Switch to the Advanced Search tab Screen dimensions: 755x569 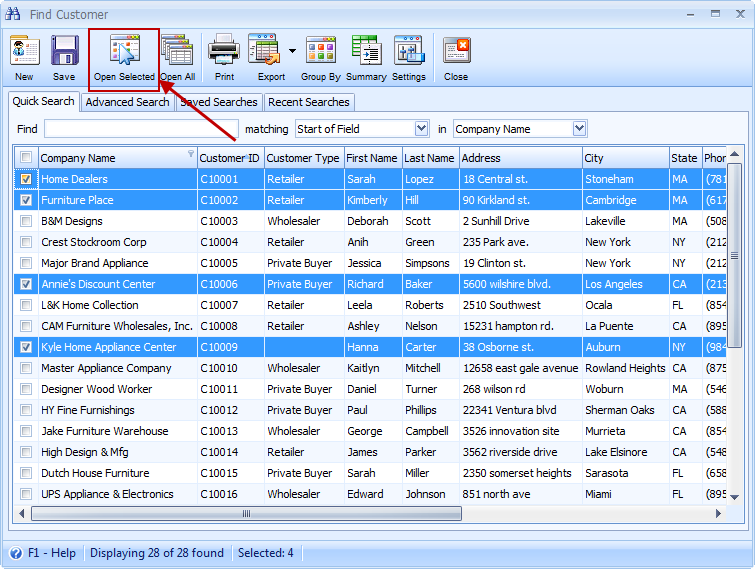(127, 102)
